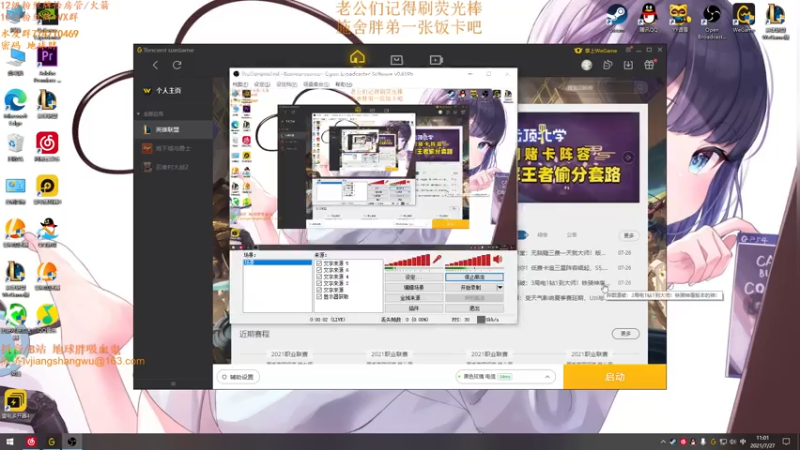800x450 pixels.
Task: Open Open Broadcaster desktop shortcut
Action: pos(711,21)
